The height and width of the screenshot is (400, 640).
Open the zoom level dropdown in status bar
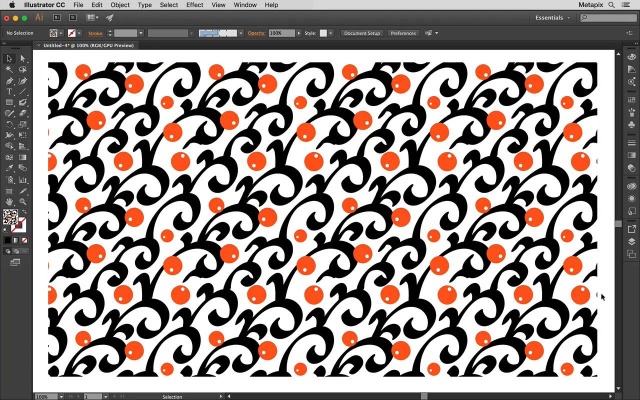tap(61, 396)
